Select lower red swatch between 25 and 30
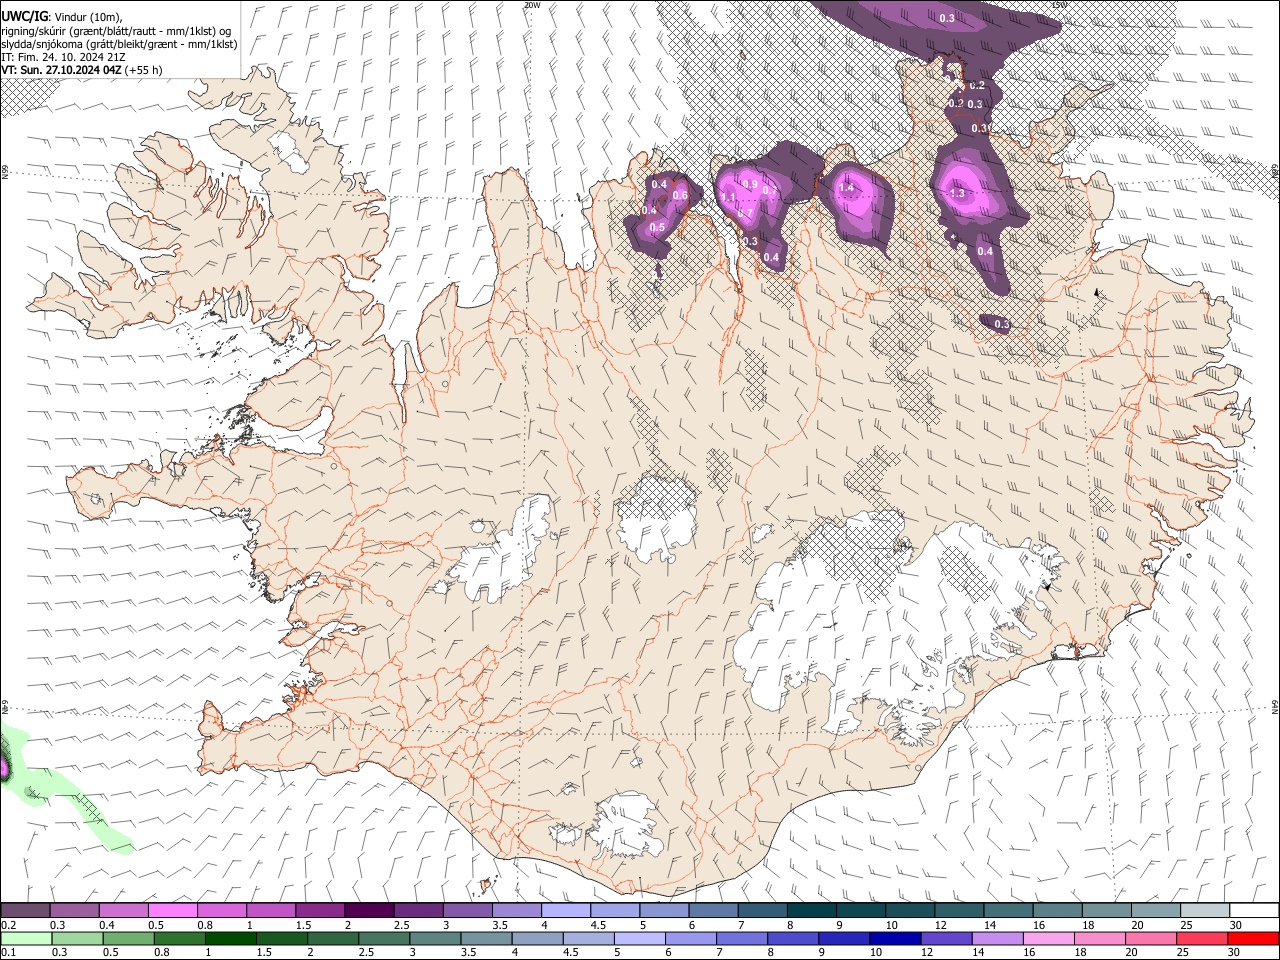Image resolution: width=1280 pixels, height=960 pixels. (1201, 938)
